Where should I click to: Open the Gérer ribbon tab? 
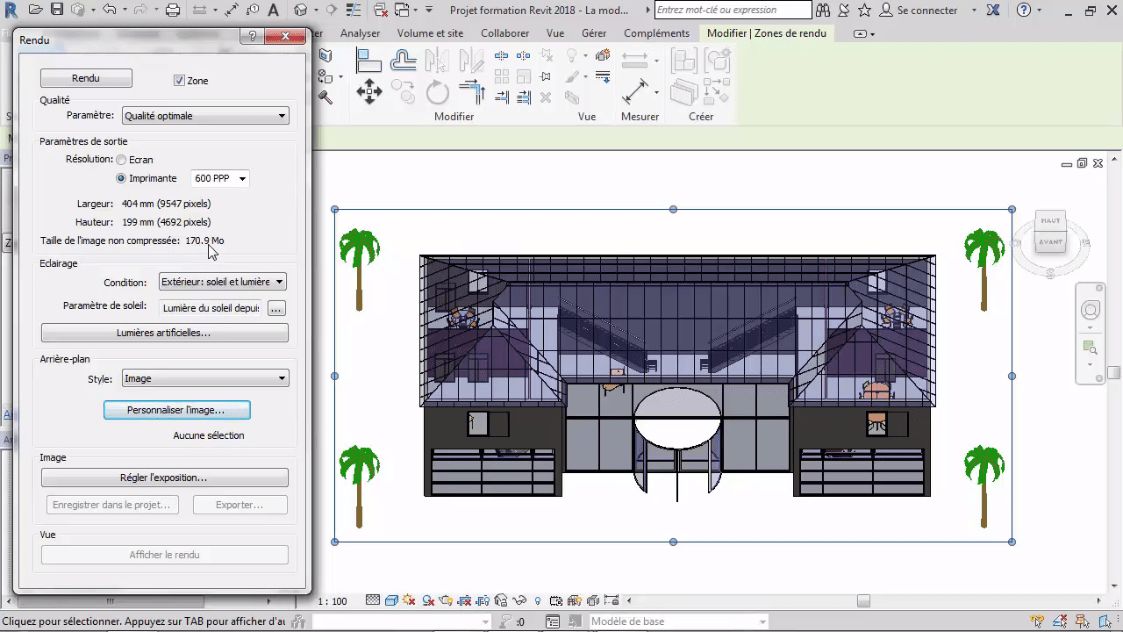(x=594, y=33)
